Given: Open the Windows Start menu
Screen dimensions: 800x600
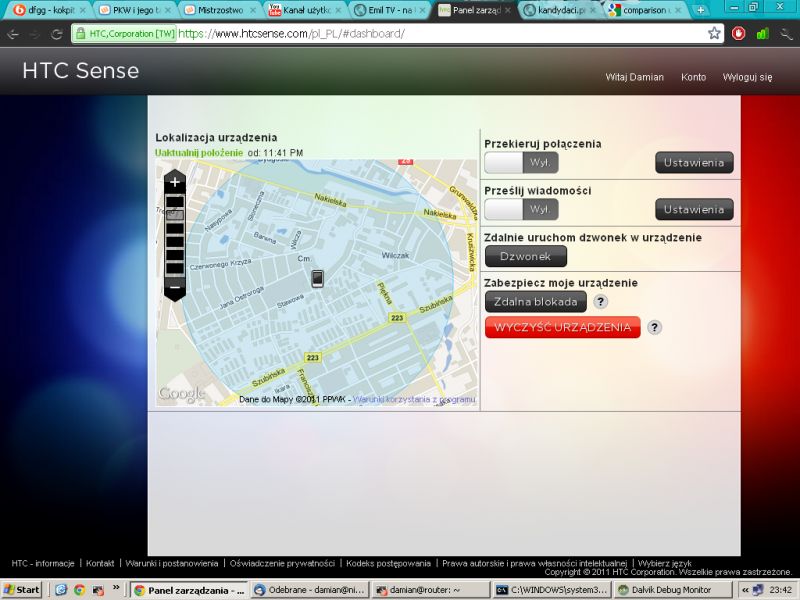Looking at the screenshot, I should [21, 590].
